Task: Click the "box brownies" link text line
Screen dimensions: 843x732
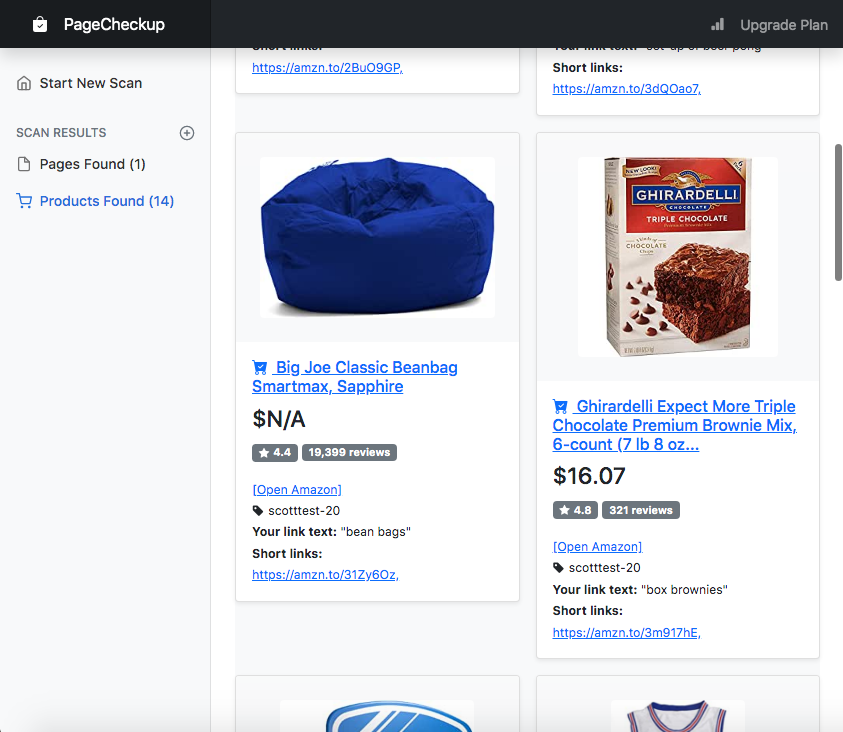Action: (640, 590)
